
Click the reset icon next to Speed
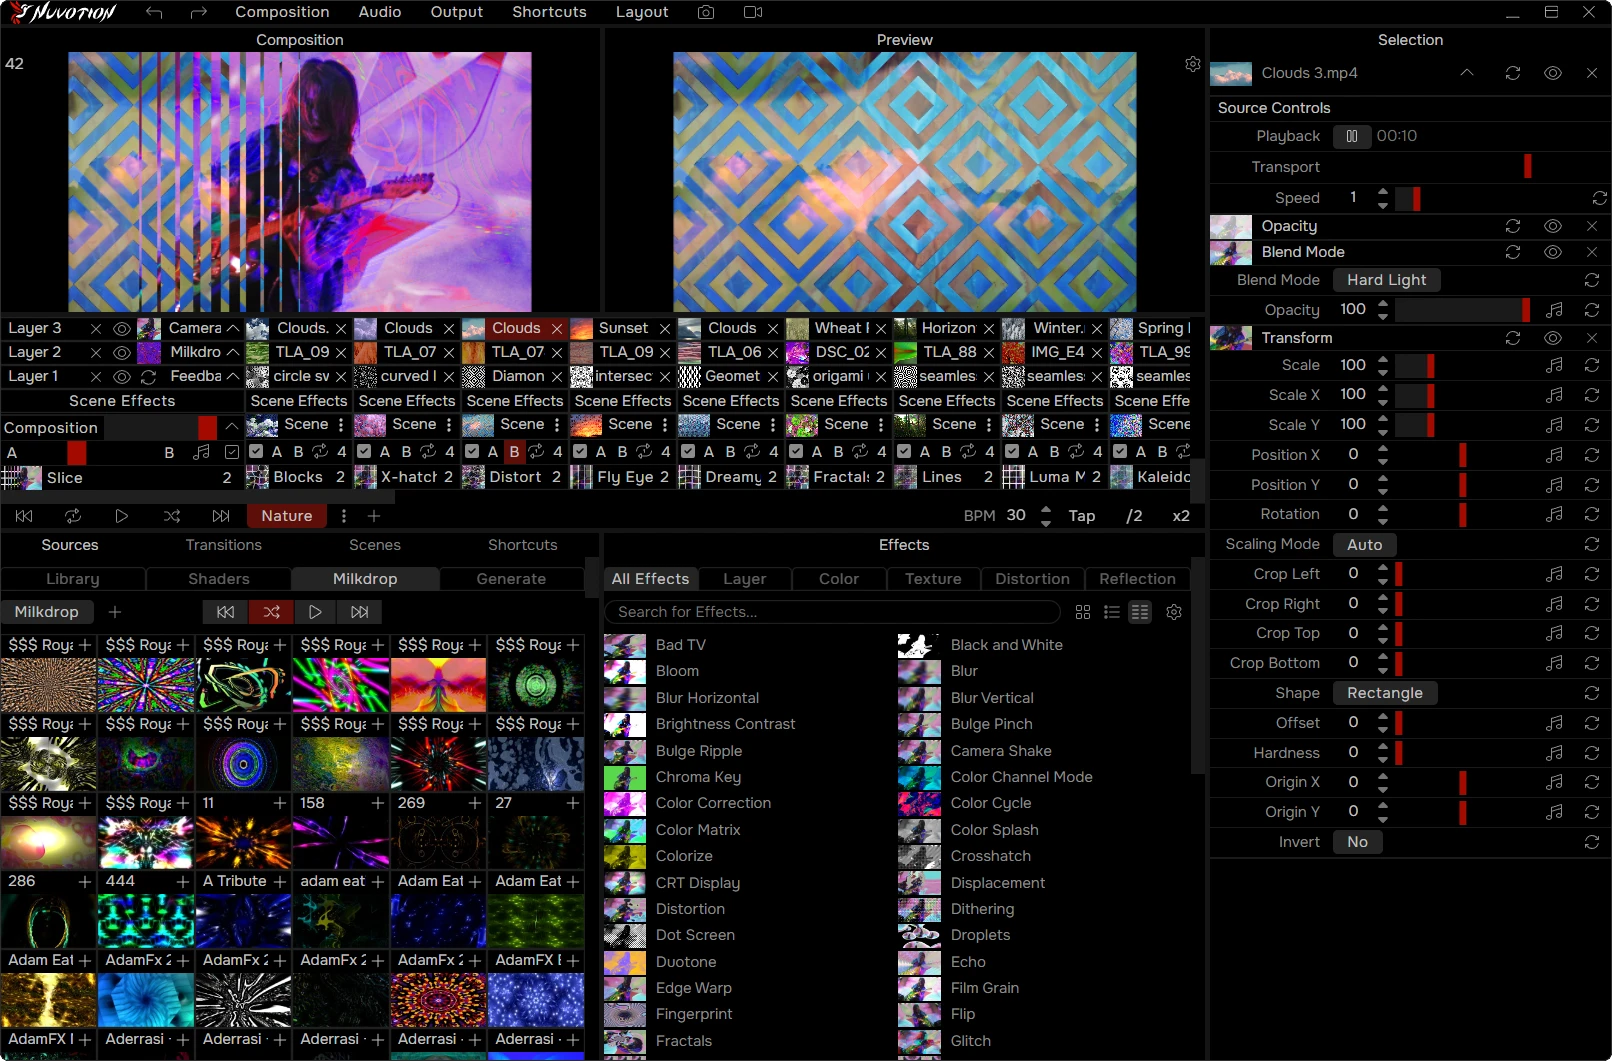click(1597, 198)
